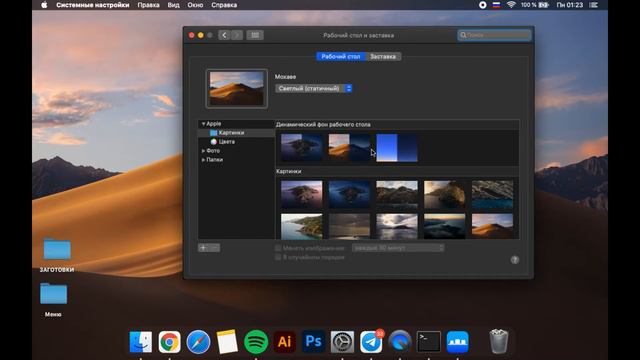Select Картинки in sidebar
This screenshot has width=640, height=360.
(236, 133)
